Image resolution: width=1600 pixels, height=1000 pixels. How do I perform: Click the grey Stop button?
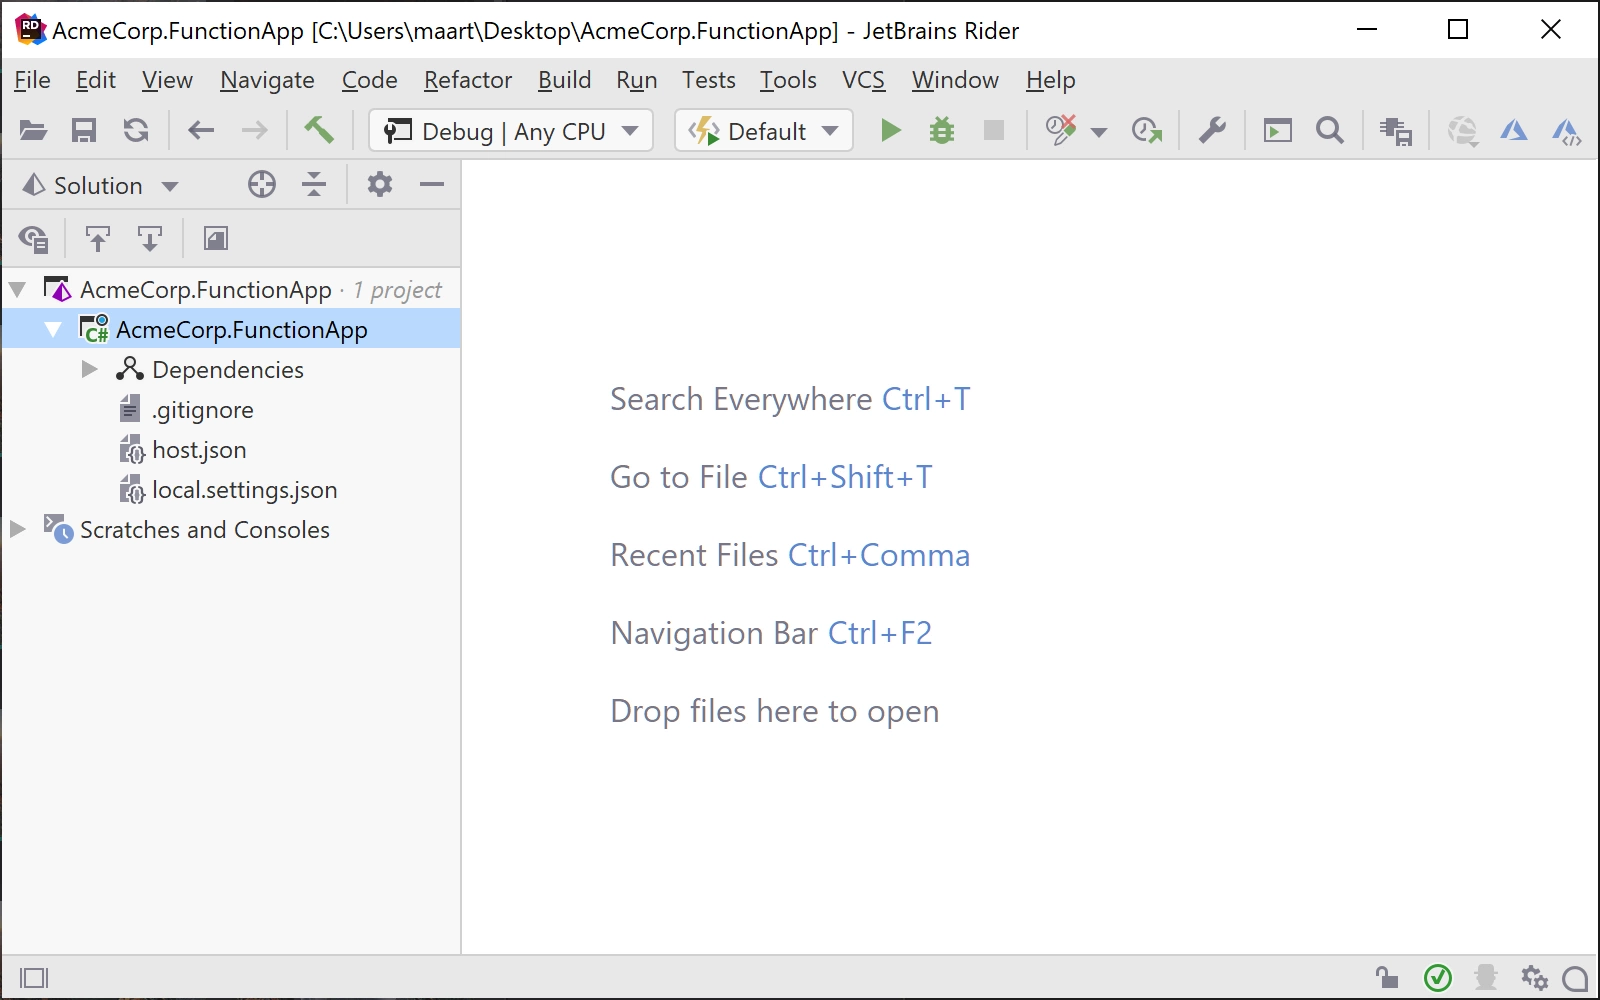[994, 131]
